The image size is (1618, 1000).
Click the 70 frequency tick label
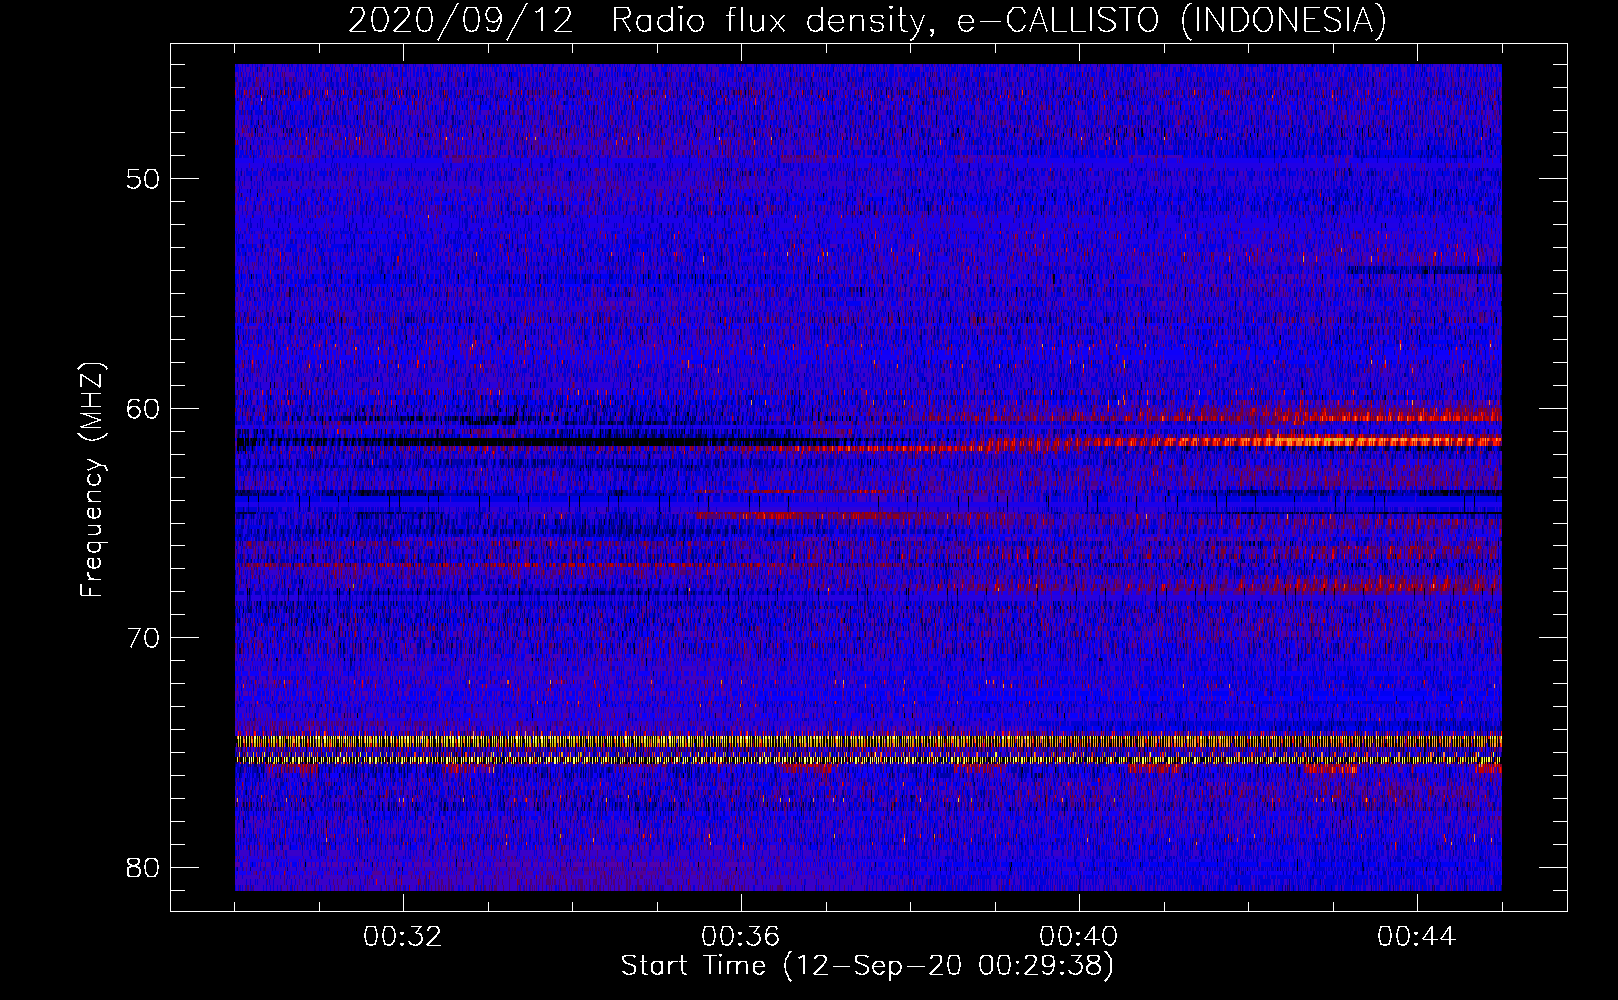144,638
